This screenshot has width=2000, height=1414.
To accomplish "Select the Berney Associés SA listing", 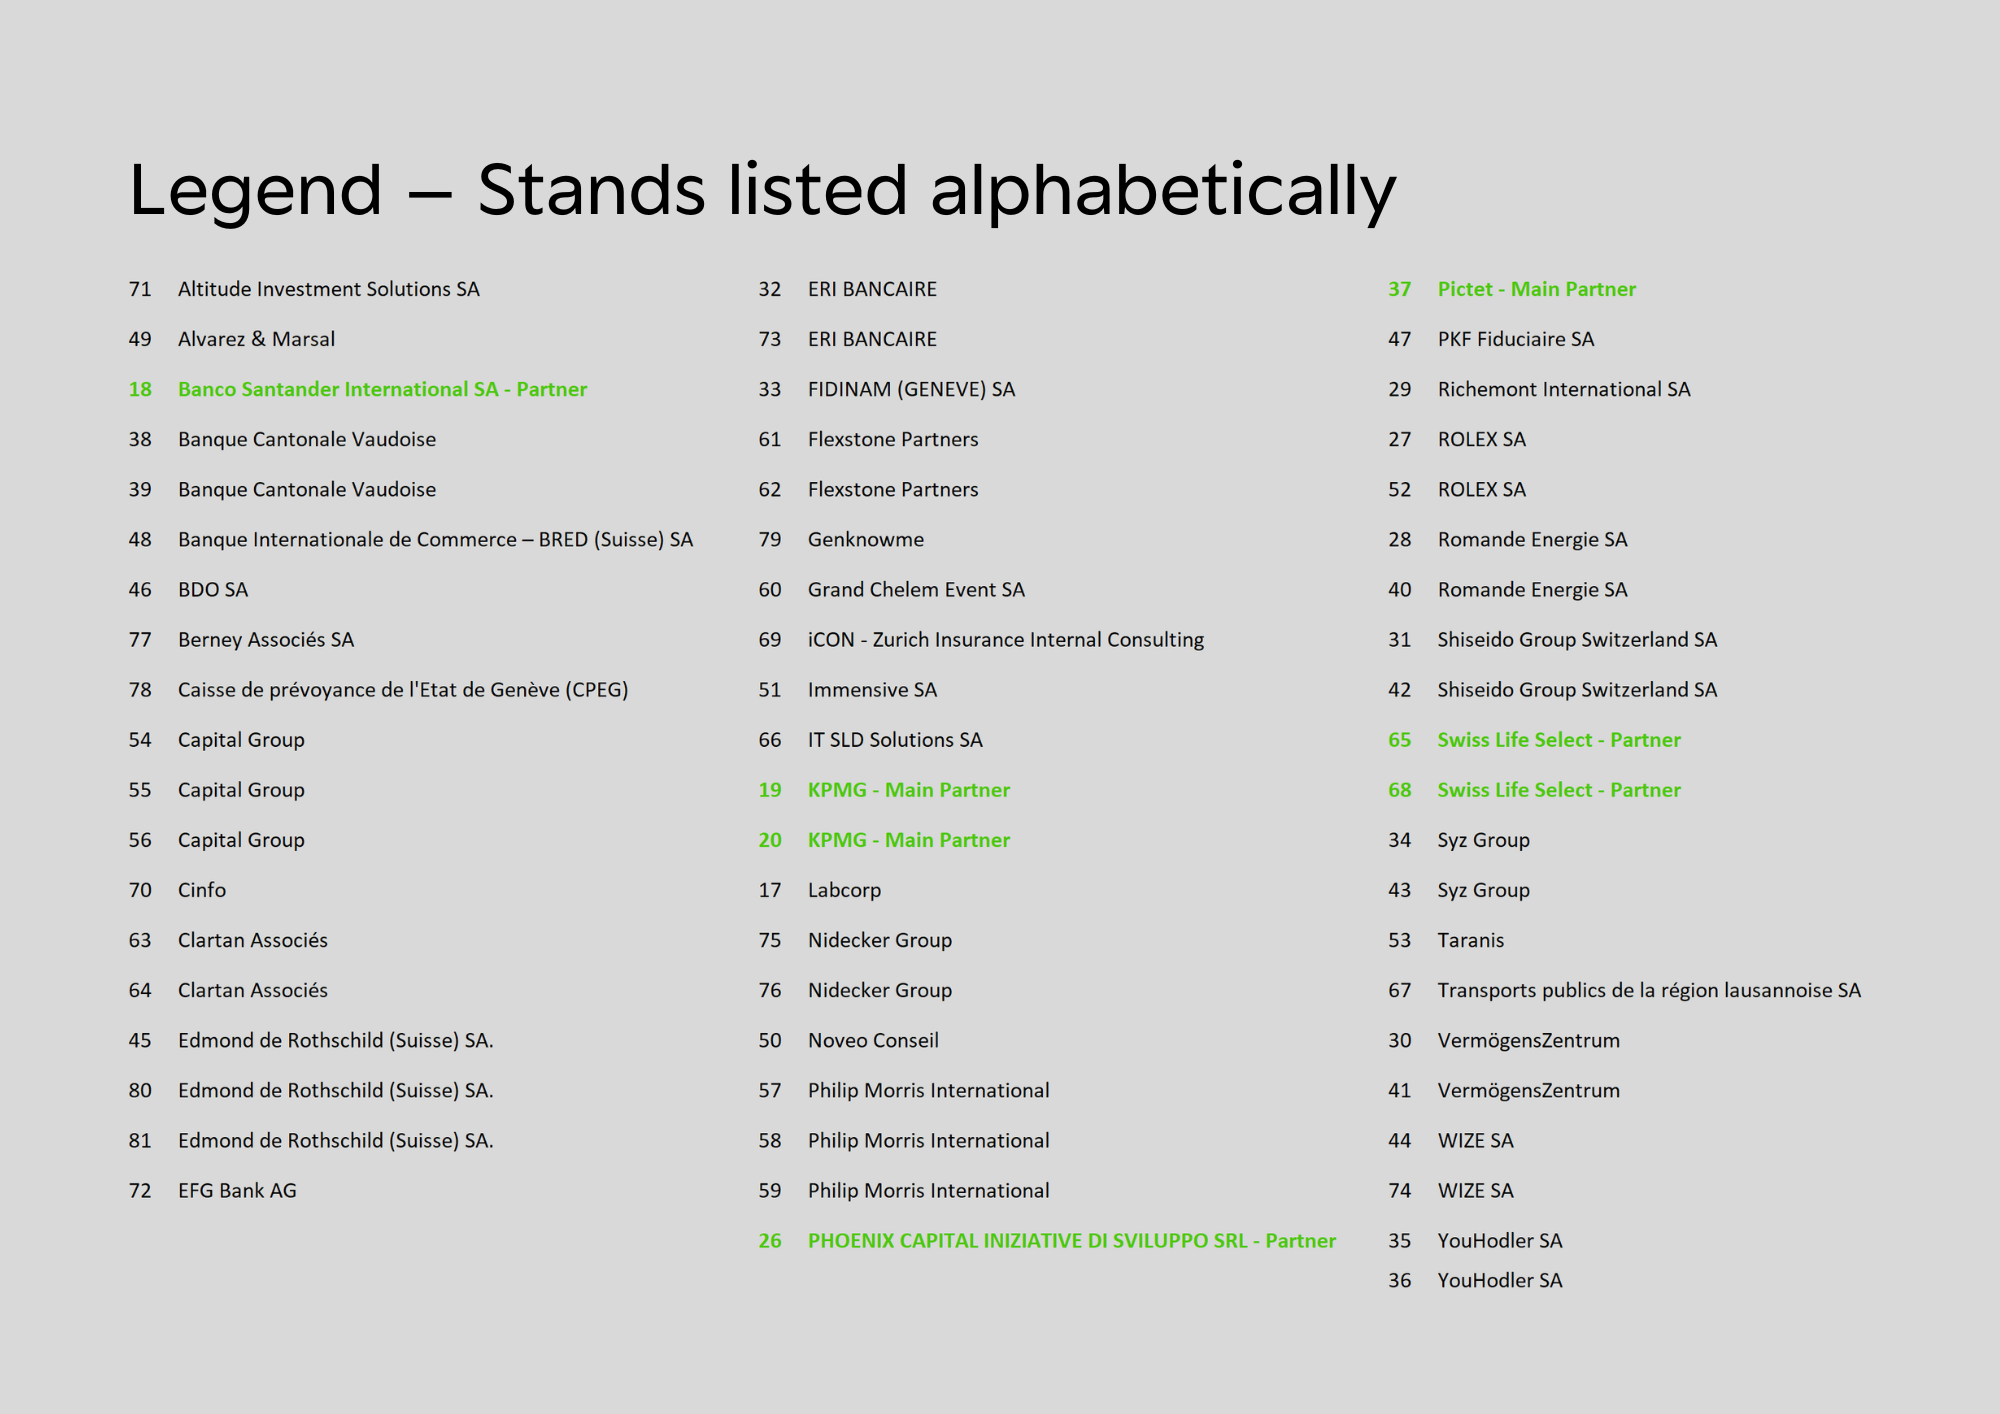I will [266, 639].
